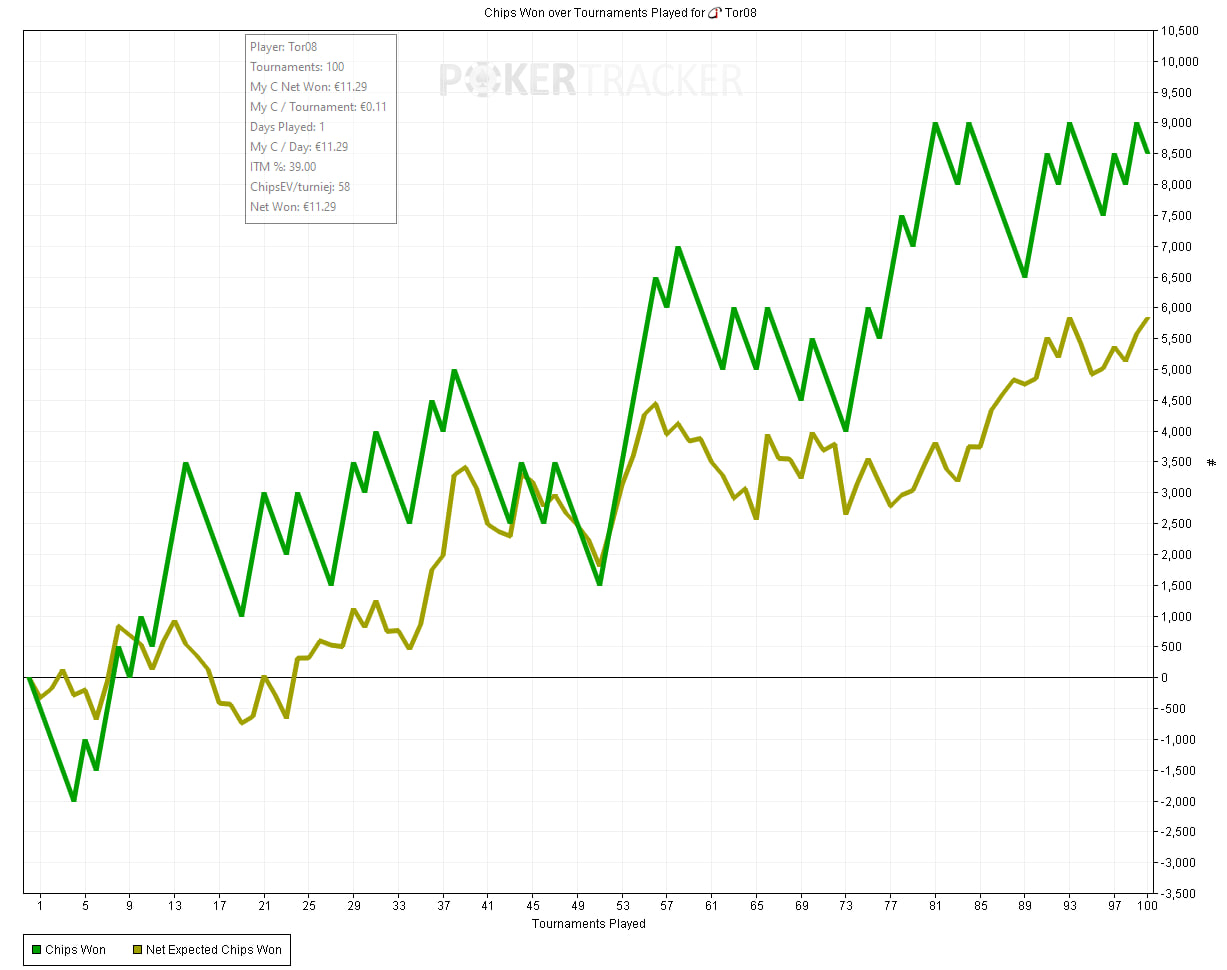
Task: Select the Chips Won legend label
Action: (x=75, y=950)
